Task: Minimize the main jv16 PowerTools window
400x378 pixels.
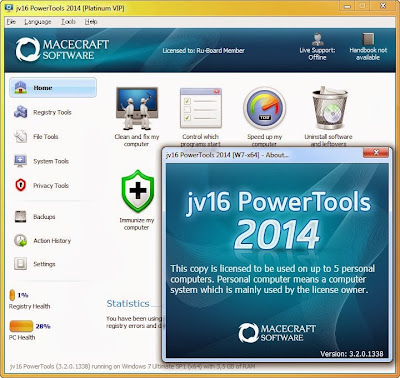Action: pos(348,6)
